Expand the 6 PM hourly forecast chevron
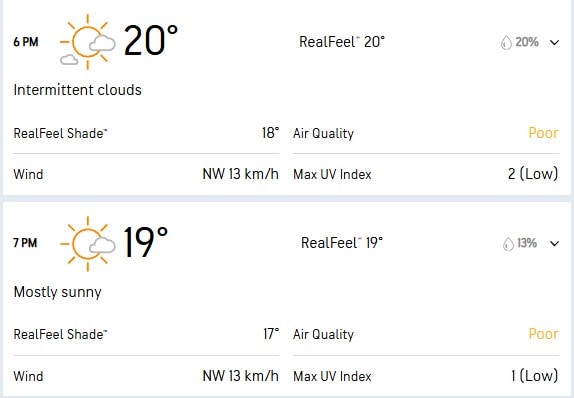574x398 pixels. [x=554, y=42]
